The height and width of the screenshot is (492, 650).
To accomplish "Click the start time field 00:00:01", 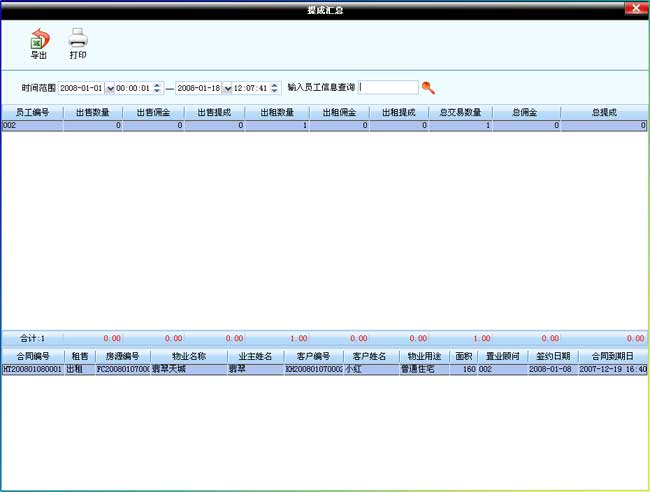I will click(x=133, y=88).
